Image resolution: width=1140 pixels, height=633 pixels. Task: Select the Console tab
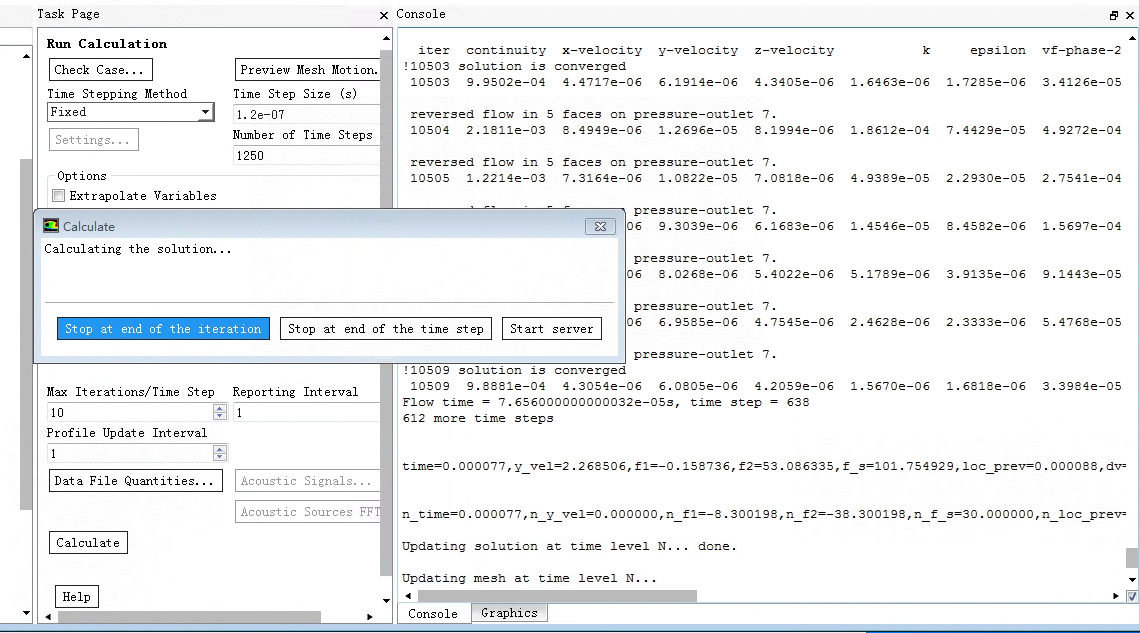pos(433,613)
